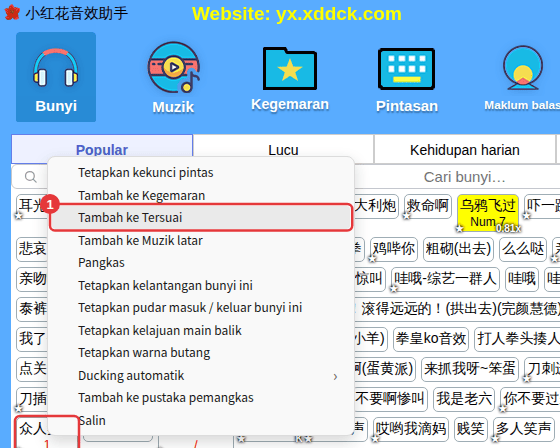Open the Muzik disc icon section
The width and height of the screenshot is (560, 448).
pyautogui.click(x=173, y=78)
